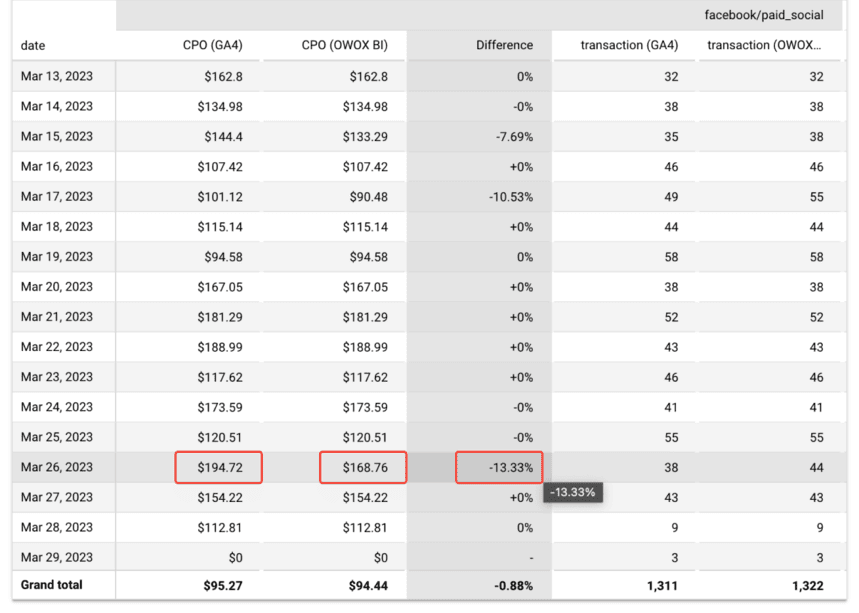Image resolution: width=859 pixels, height=613 pixels.
Task: Select the Mar 14 CPO (OWOX BI) value $134.98
Action: tap(365, 107)
